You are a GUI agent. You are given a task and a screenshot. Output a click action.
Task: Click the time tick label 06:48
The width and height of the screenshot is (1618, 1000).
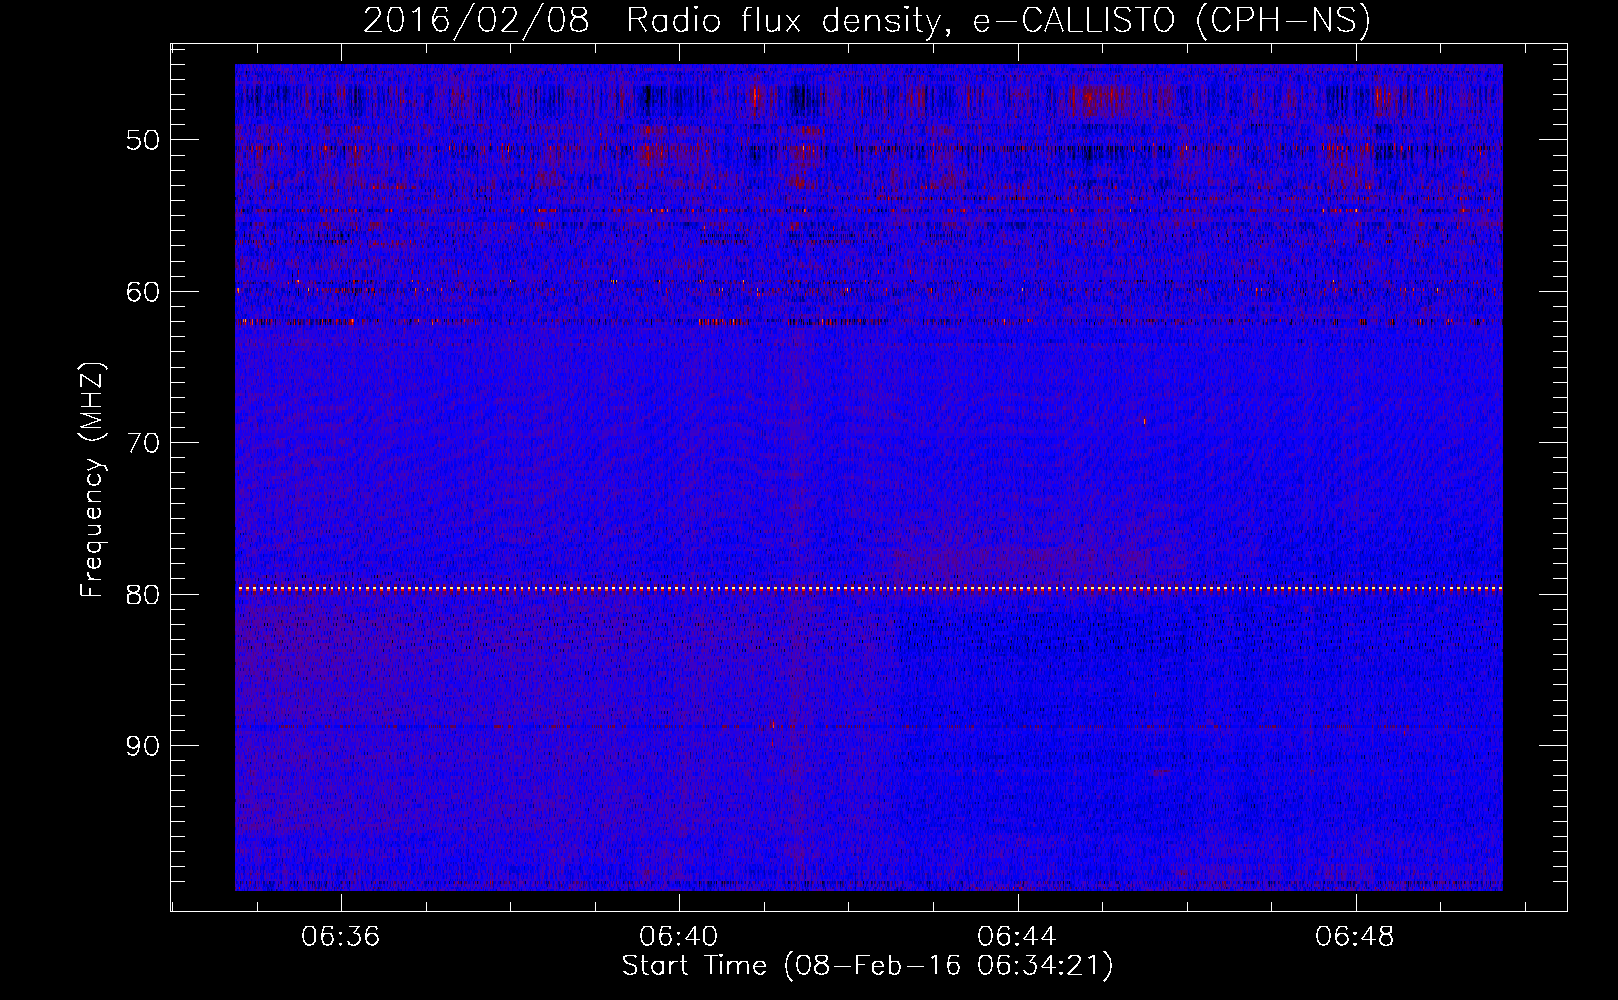(x=1355, y=937)
